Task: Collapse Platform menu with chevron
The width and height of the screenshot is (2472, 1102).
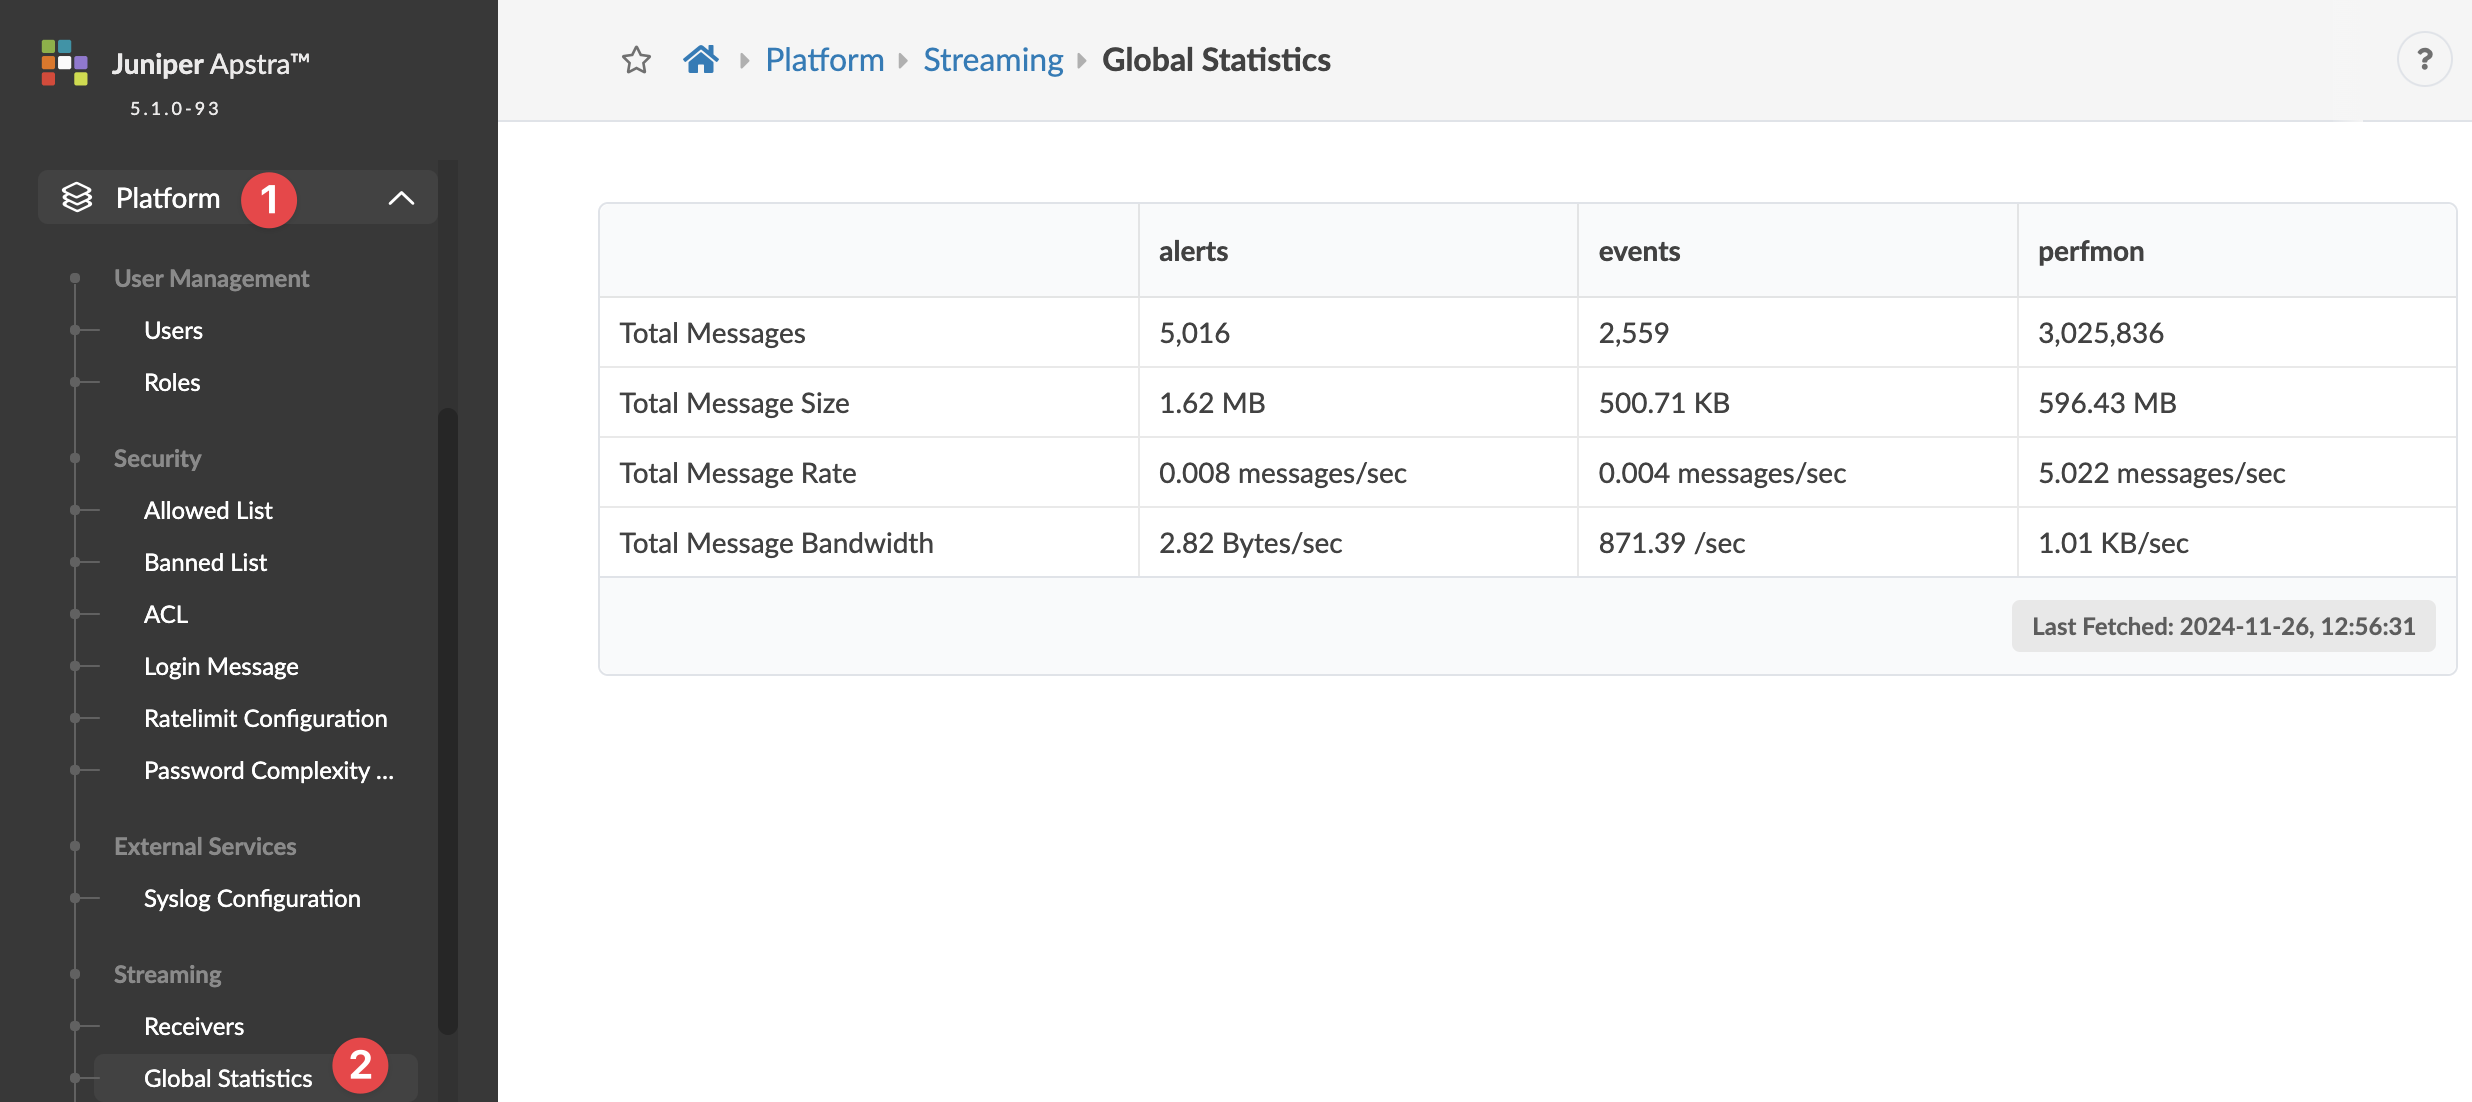Action: [x=401, y=198]
